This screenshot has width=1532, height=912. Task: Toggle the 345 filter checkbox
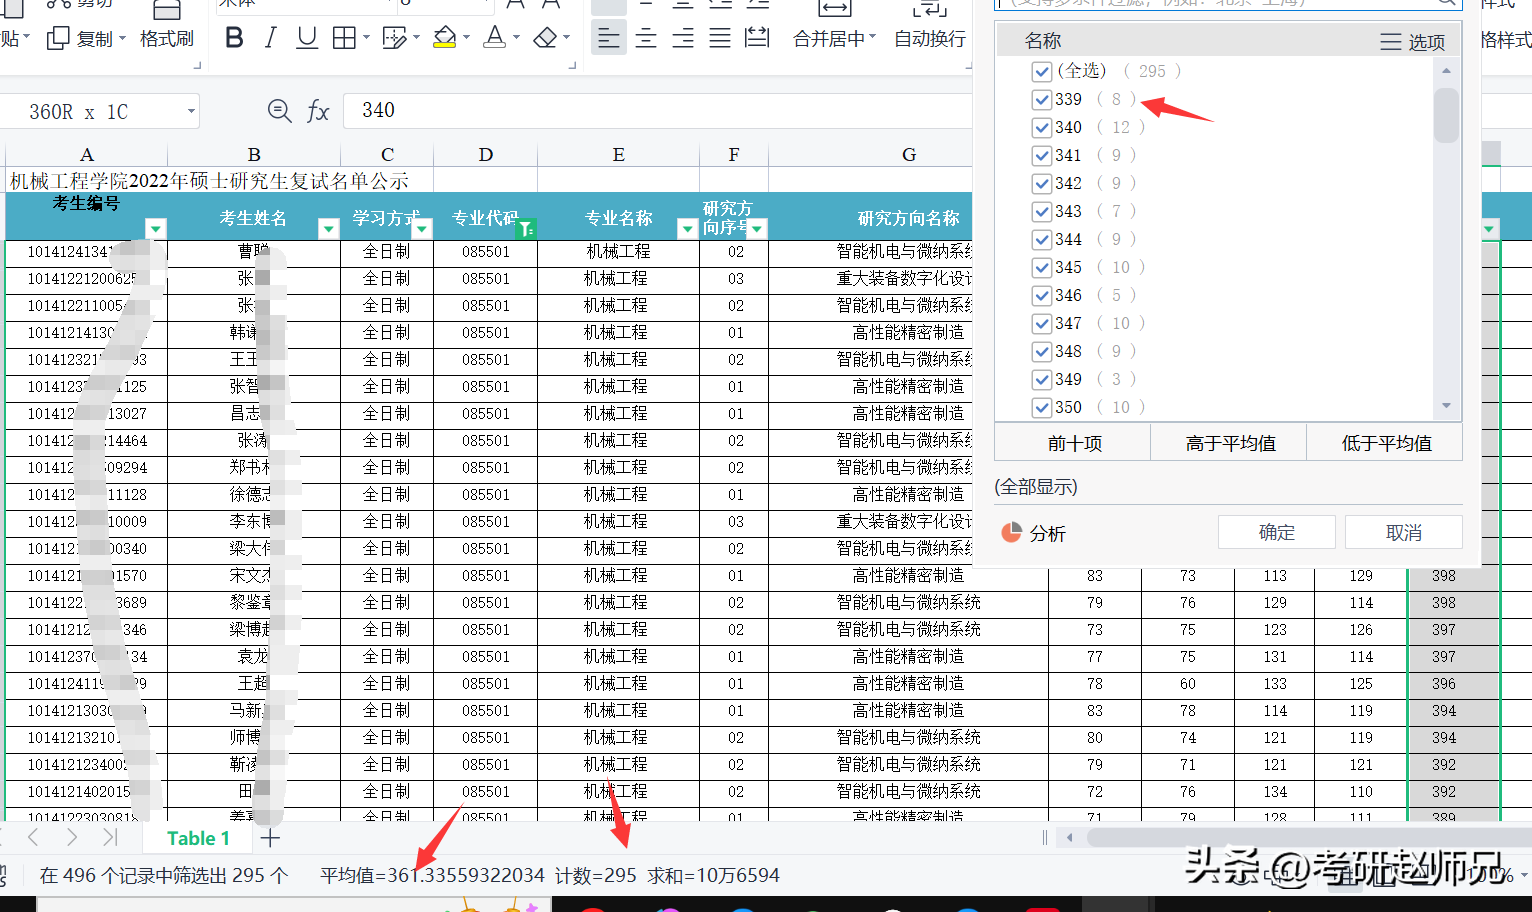point(1042,267)
